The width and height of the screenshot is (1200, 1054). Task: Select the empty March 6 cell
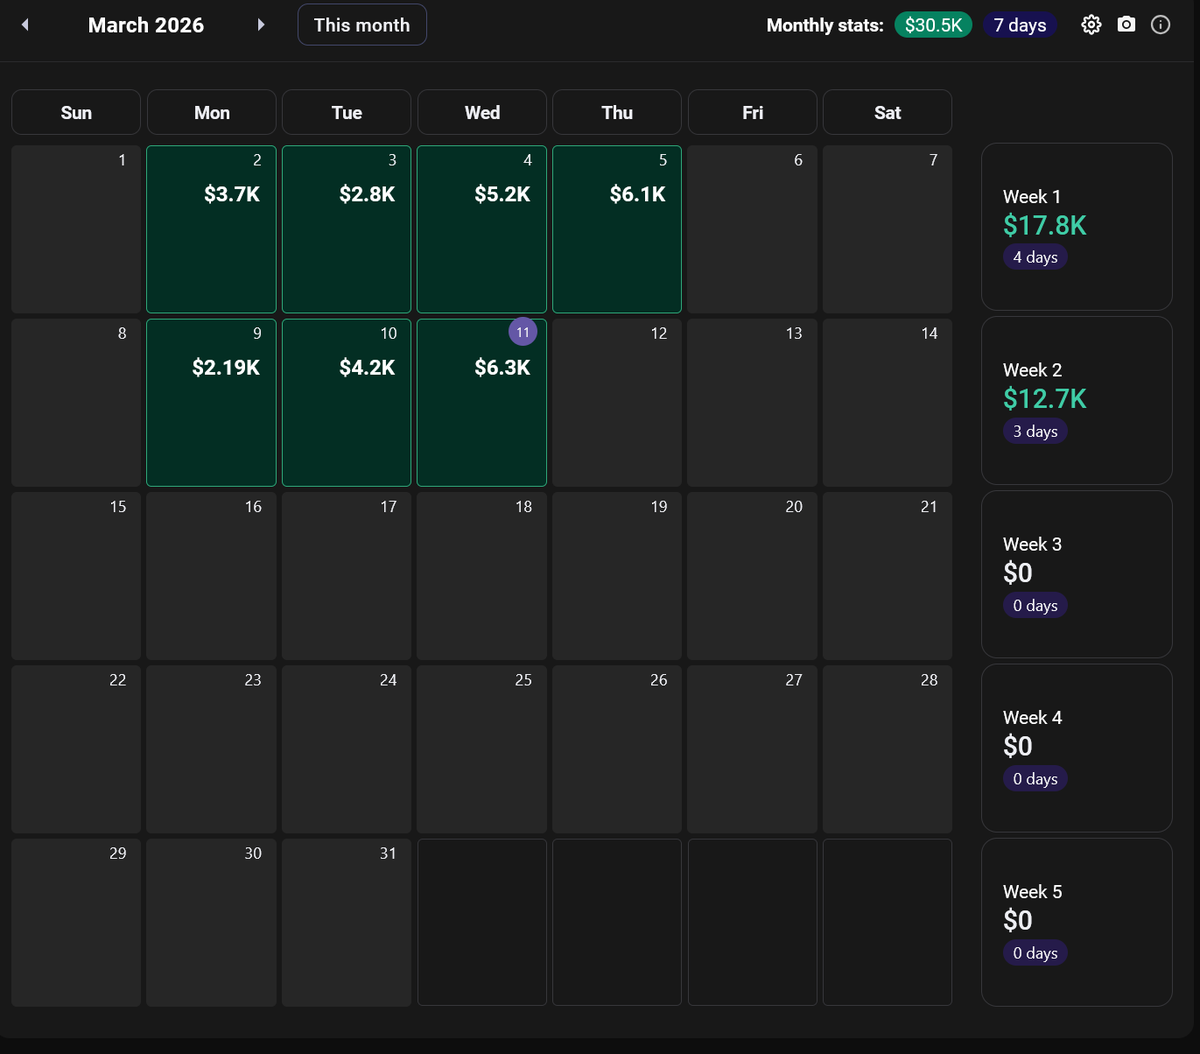pyautogui.click(x=753, y=229)
